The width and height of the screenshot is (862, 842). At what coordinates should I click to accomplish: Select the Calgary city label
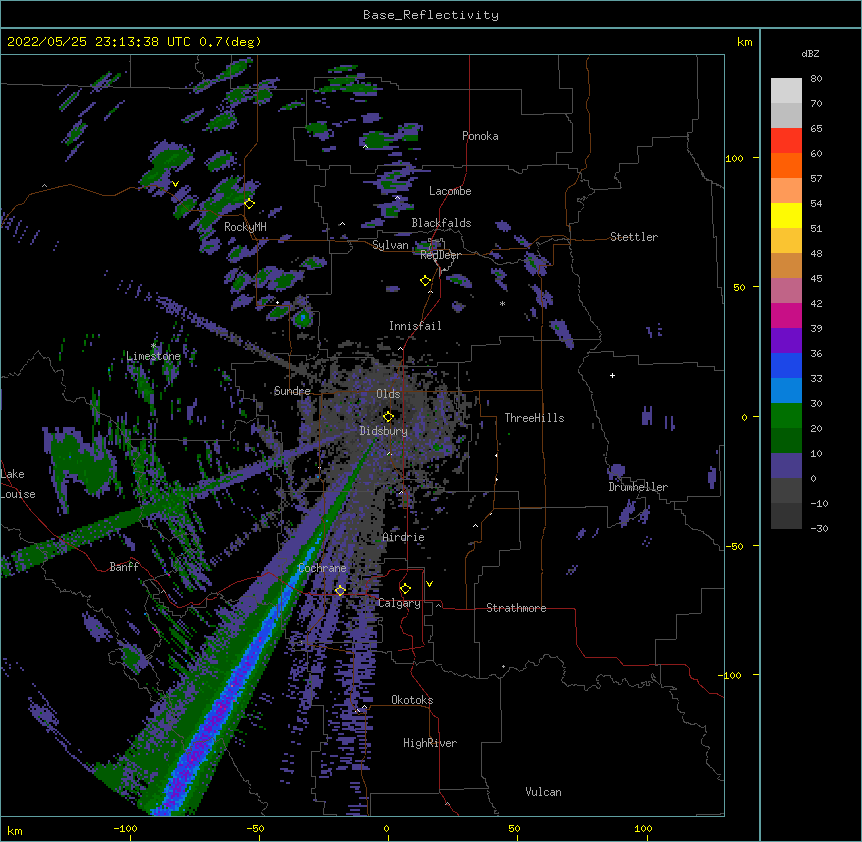pyautogui.click(x=399, y=603)
